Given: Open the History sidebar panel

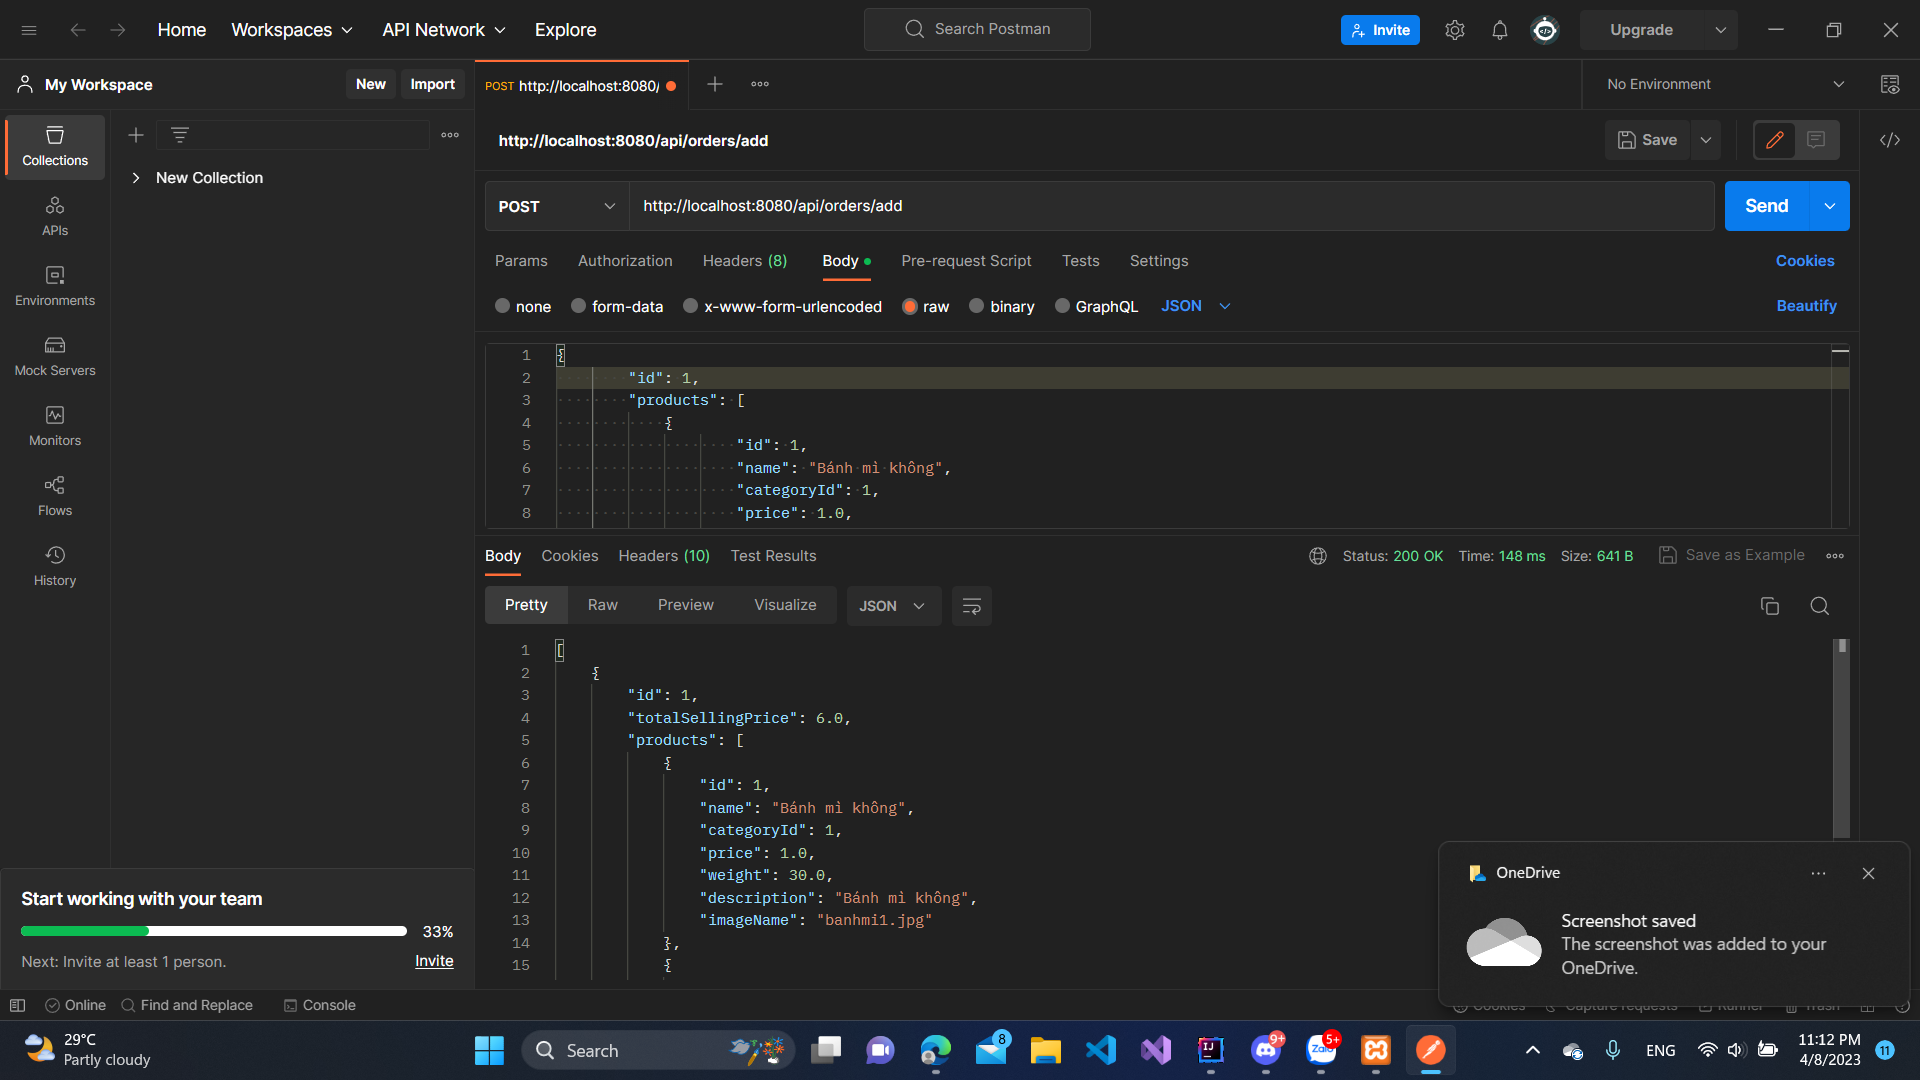Looking at the screenshot, I should (54, 563).
